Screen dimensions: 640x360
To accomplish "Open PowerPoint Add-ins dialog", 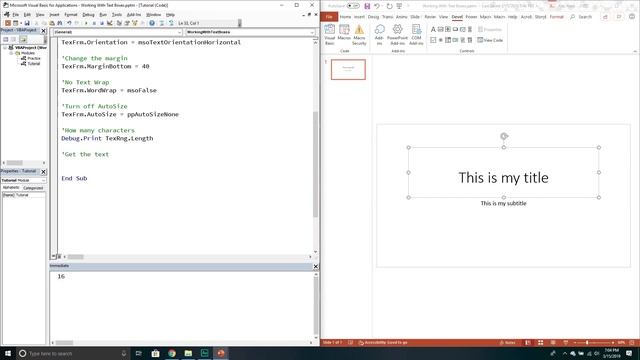I will click(x=397, y=35).
